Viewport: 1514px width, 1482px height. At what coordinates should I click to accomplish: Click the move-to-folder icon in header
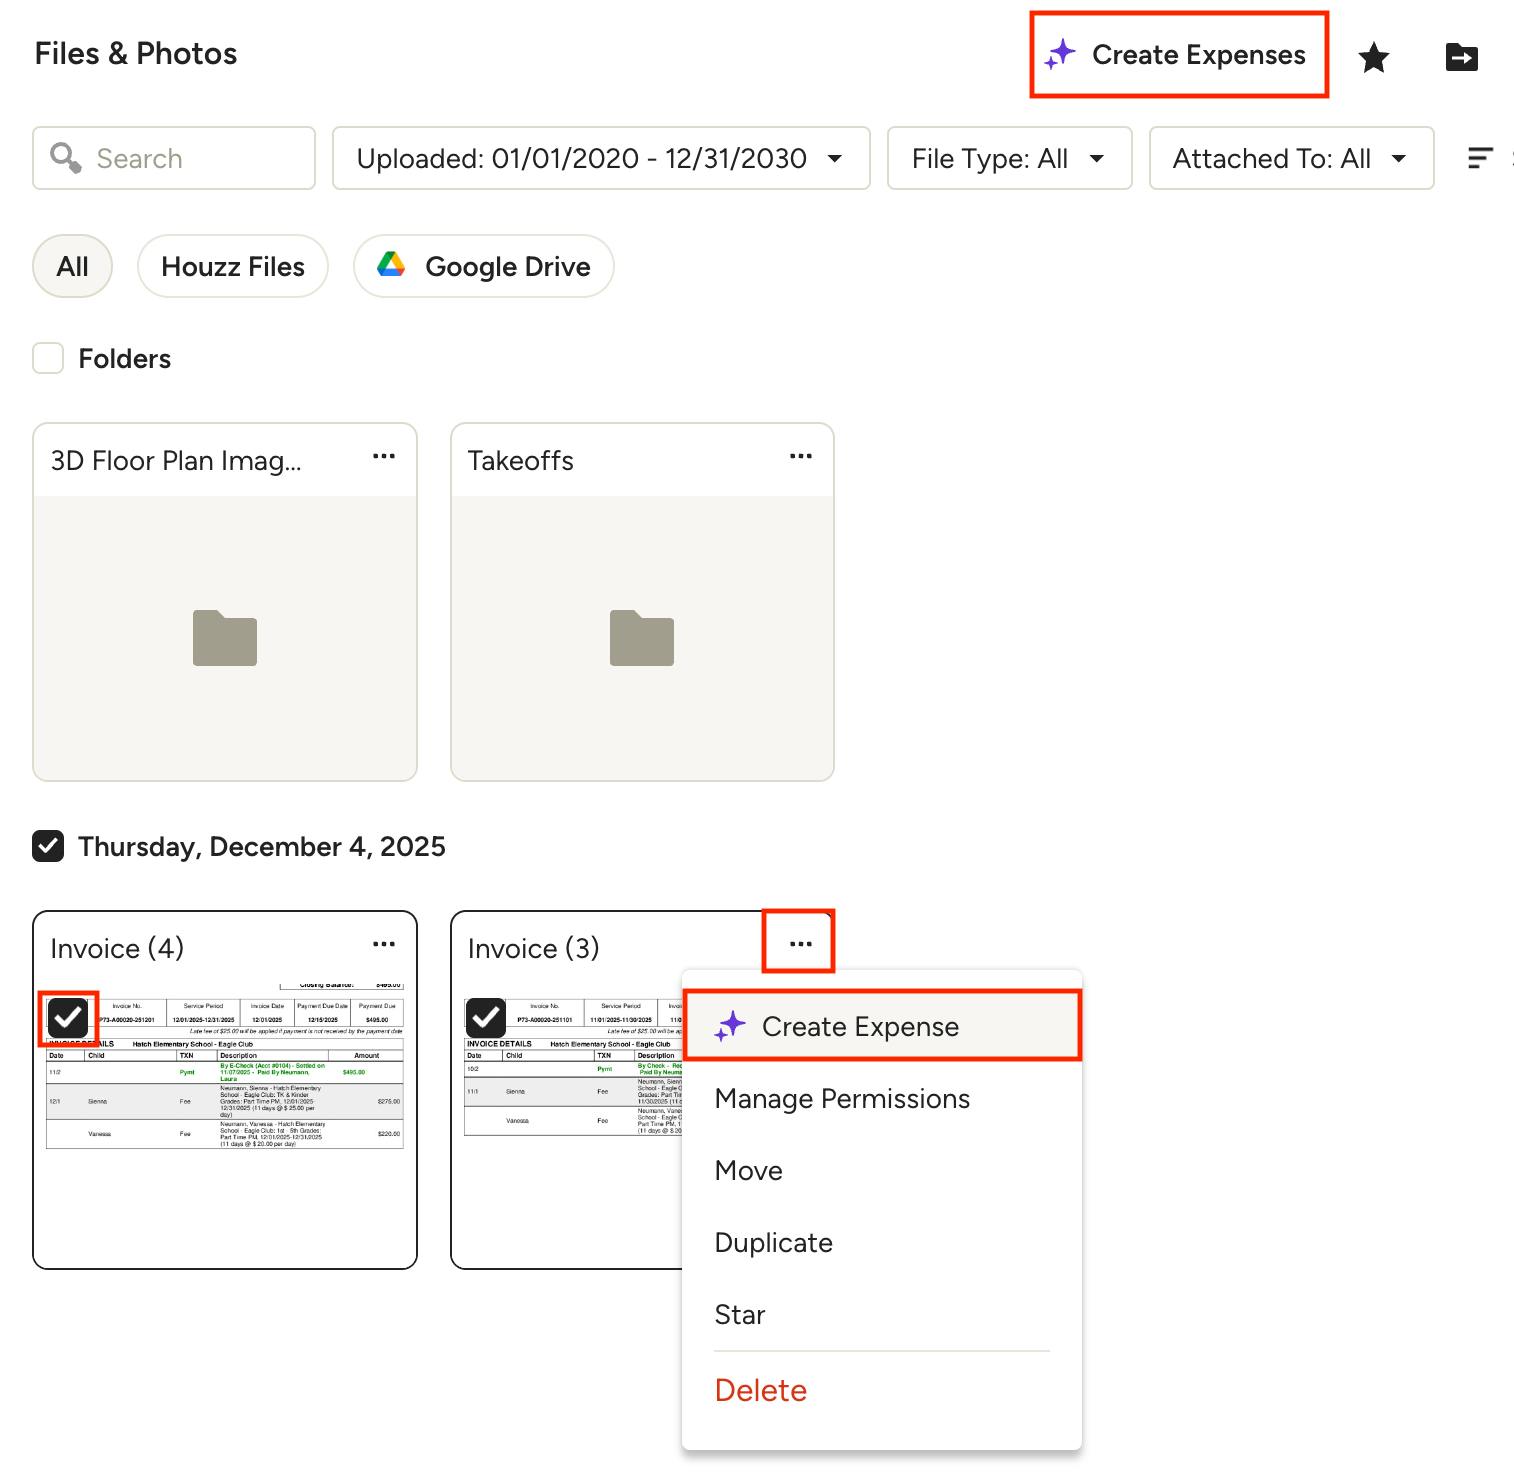coord(1461,58)
